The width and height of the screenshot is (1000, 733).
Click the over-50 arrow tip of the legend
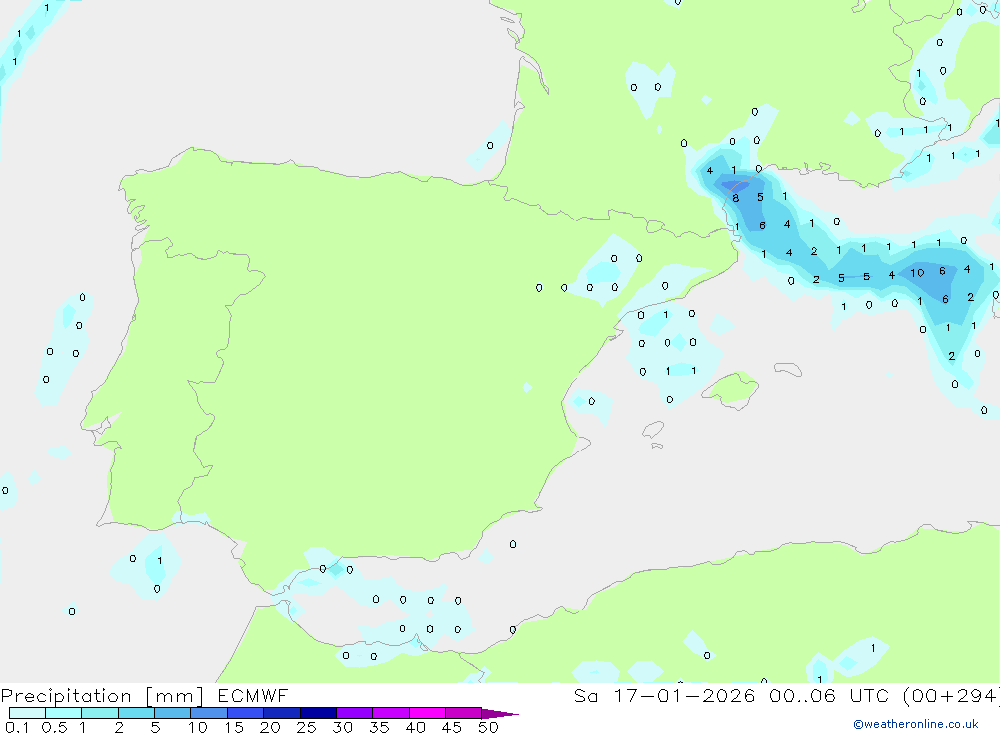click(499, 713)
